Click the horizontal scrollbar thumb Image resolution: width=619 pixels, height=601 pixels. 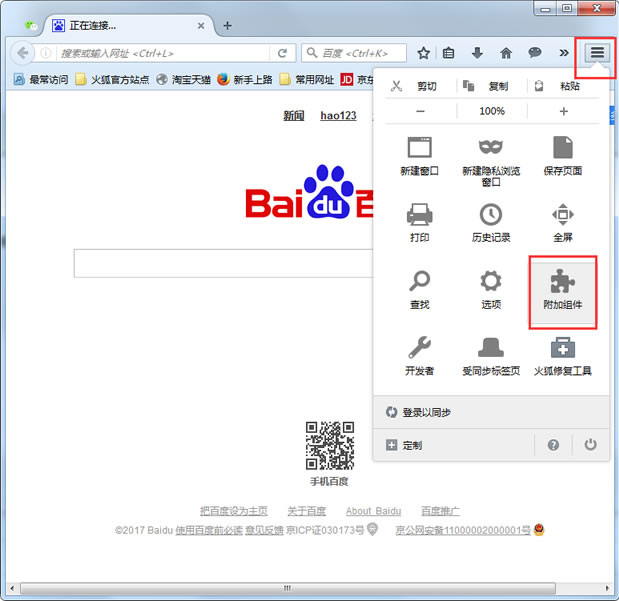coord(288,588)
